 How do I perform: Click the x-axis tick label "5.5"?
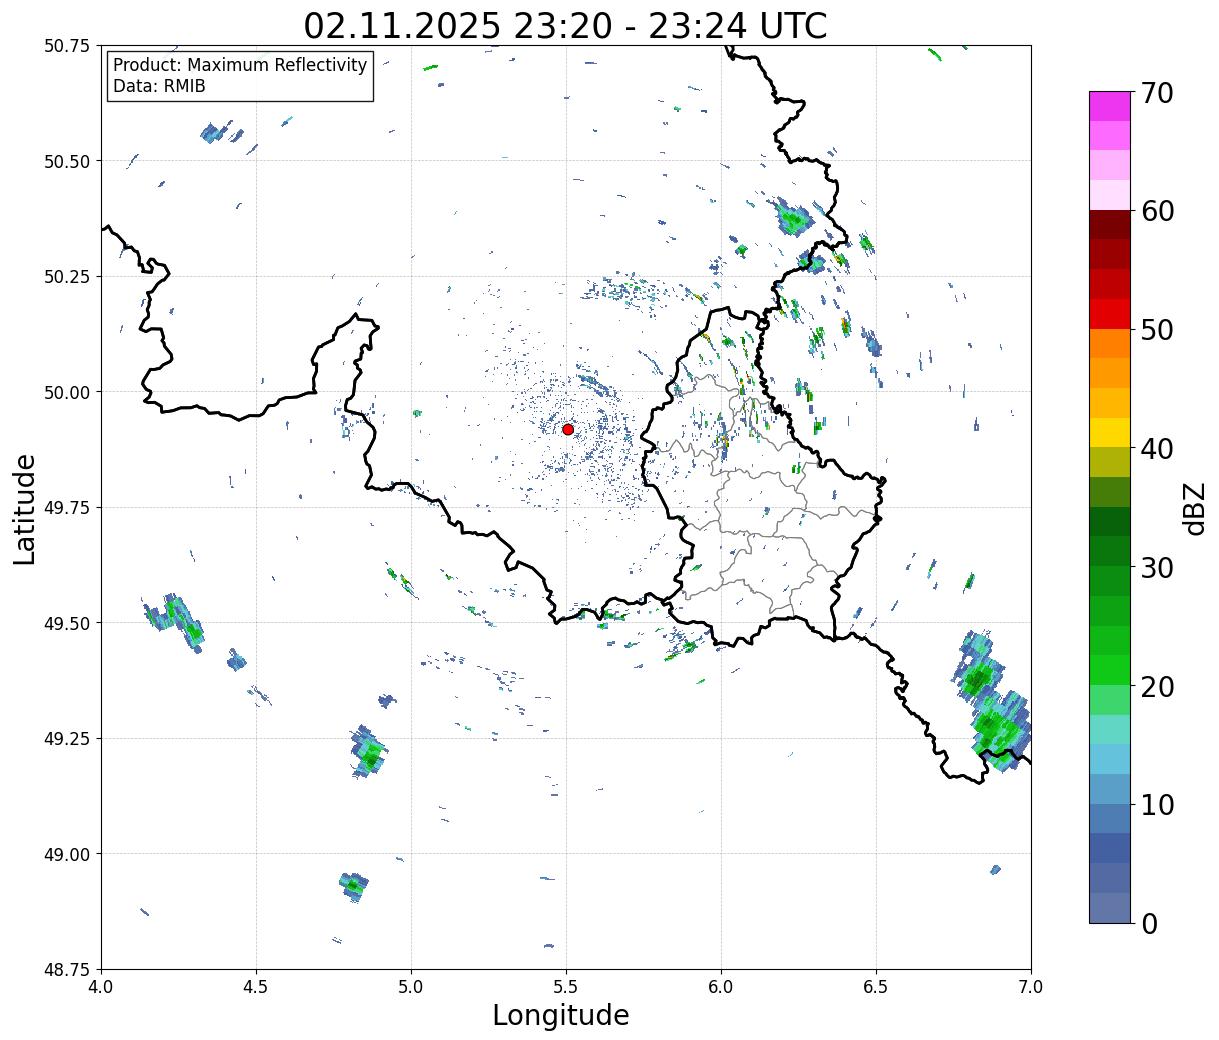[x=566, y=986]
